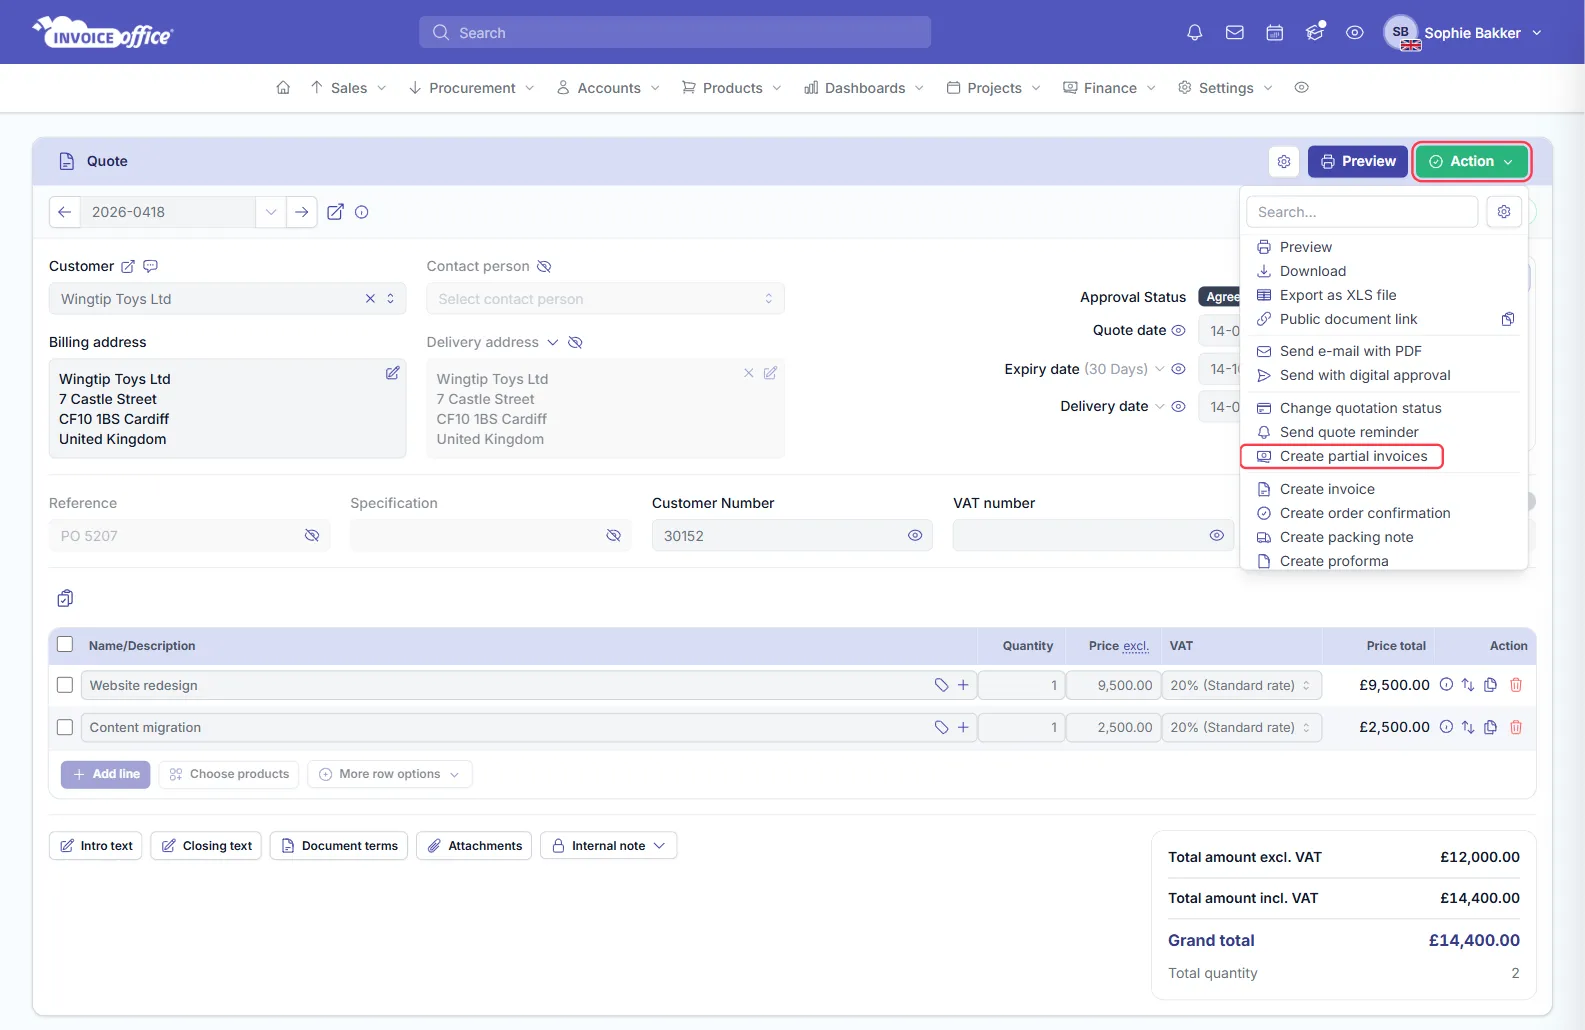1585x1030 pixels.
Task: Tick the Content migration row checkbox
Action: coord(65,727)
